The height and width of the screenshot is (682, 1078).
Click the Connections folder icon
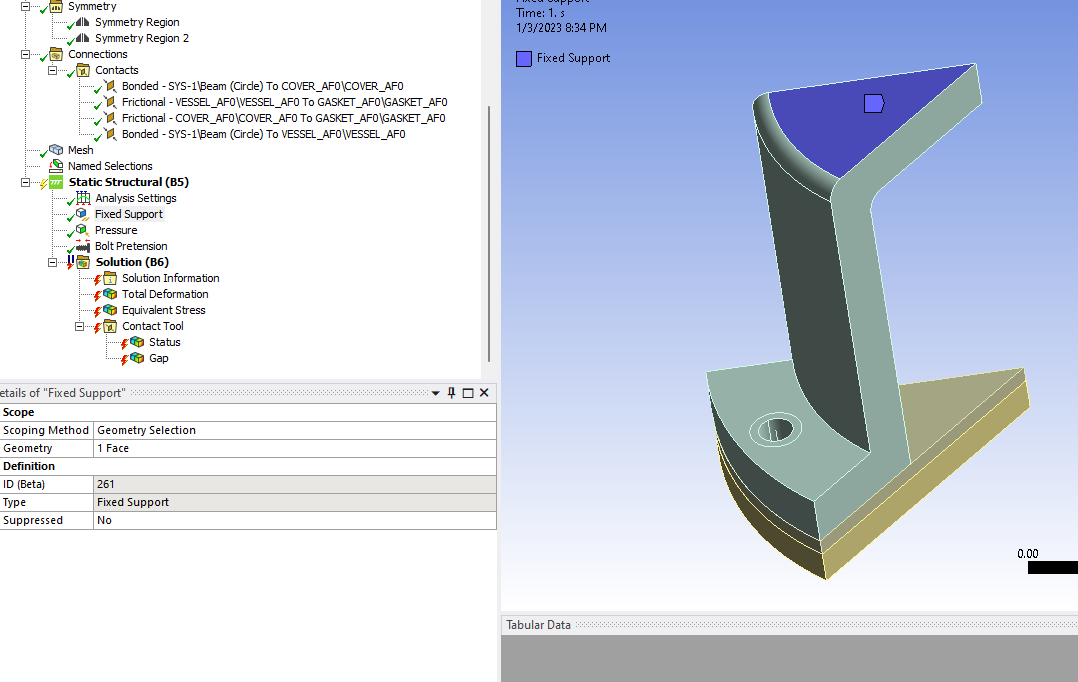coord(56,54)
